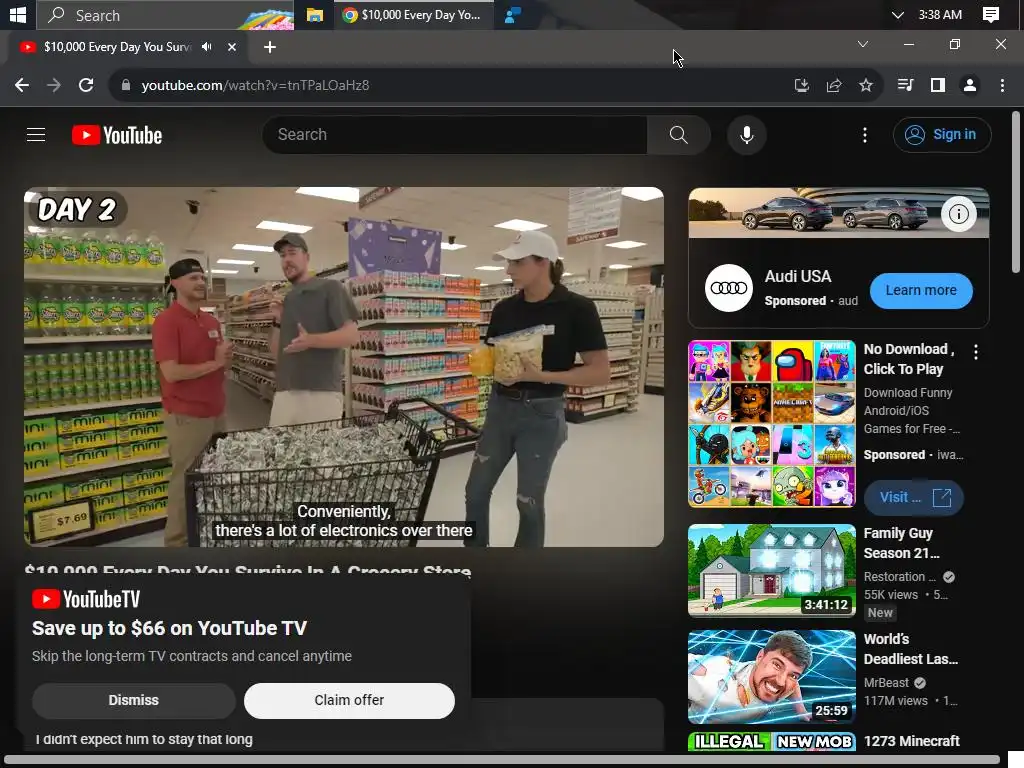Open Family Guy Season 21 title link
The width and height of the screenshot is (1024, 768).
coord(901,543)
